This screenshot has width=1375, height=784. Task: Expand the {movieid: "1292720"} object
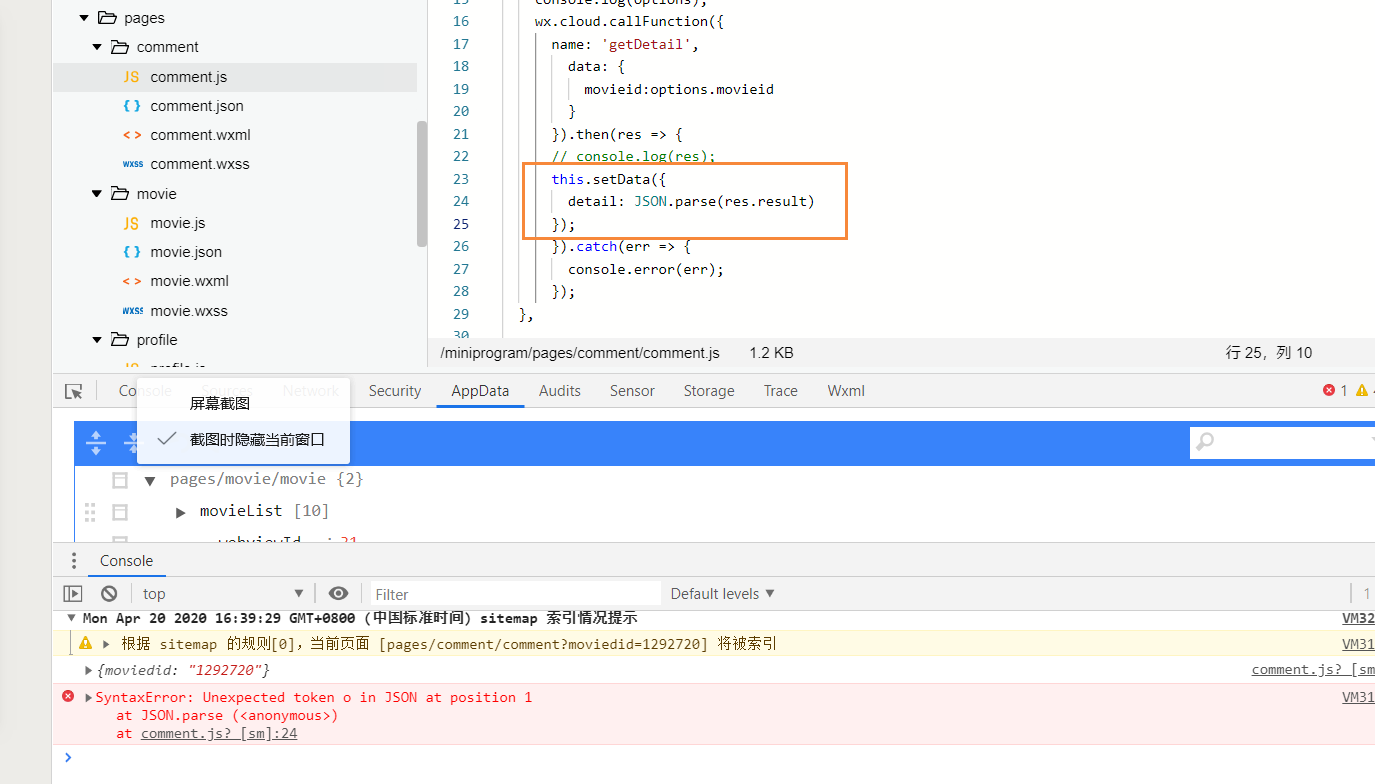point(88,670)
